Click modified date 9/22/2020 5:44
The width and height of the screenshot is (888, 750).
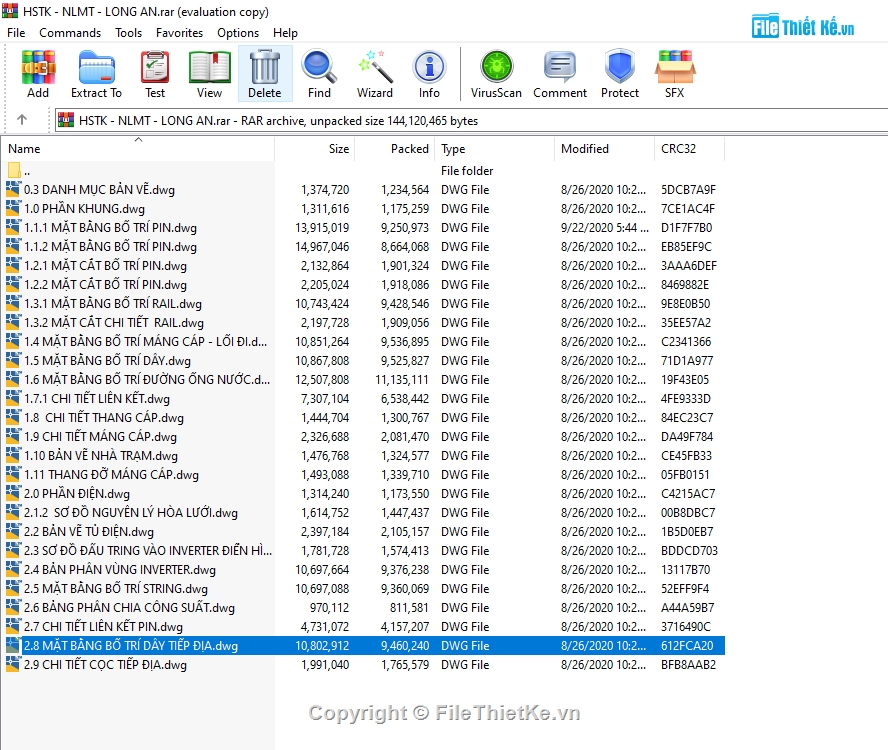[604, 227]
